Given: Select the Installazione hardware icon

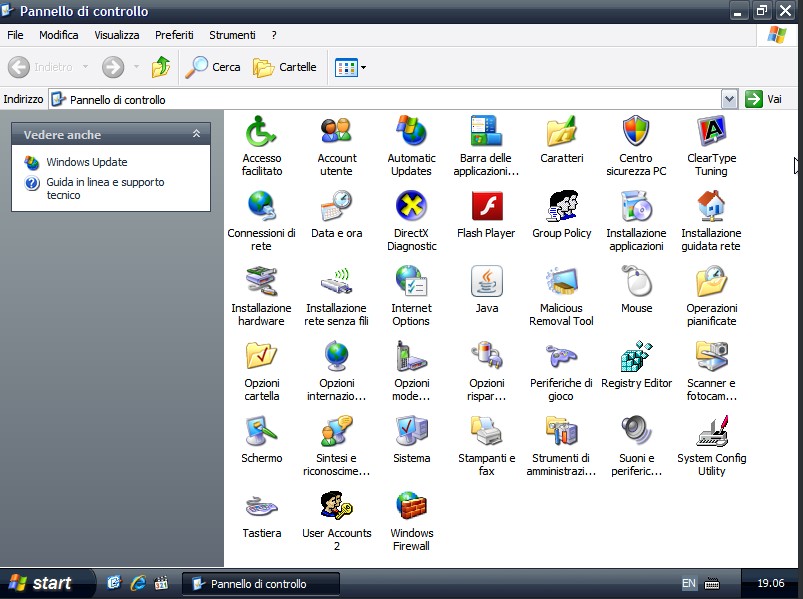Looking at the screenshot, I should click(261, 295).
